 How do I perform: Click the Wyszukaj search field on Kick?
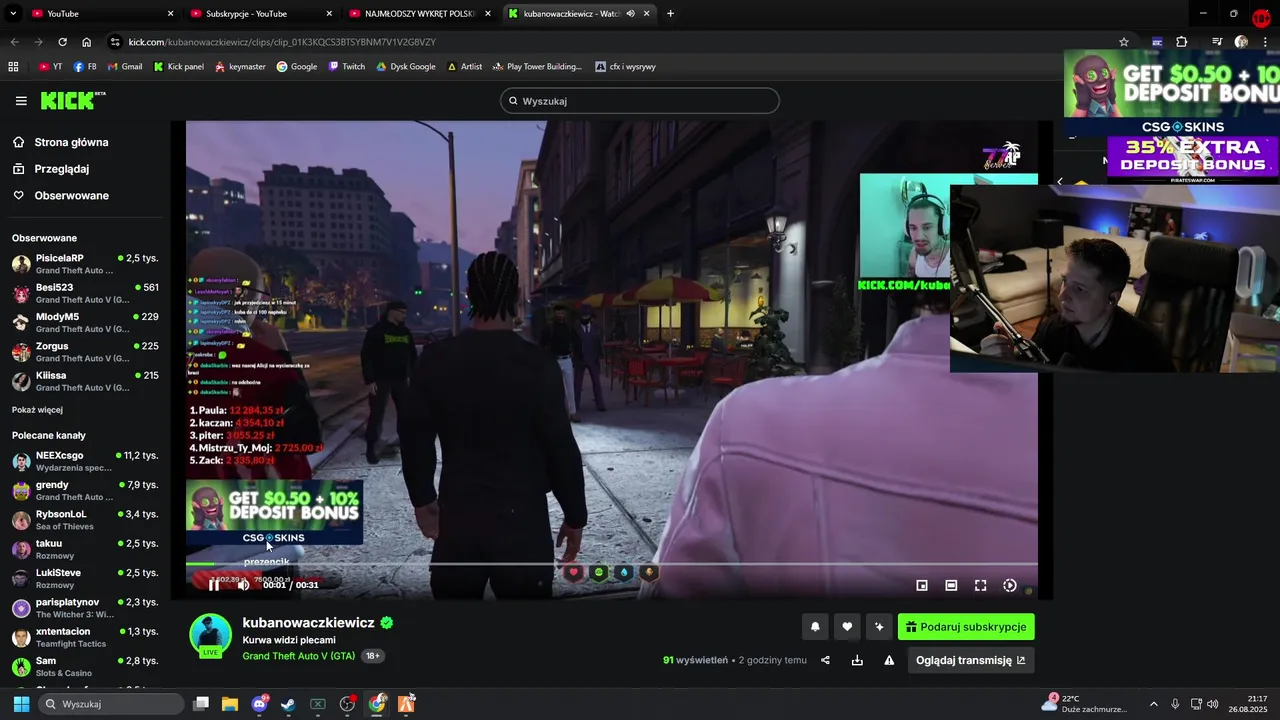640,101
